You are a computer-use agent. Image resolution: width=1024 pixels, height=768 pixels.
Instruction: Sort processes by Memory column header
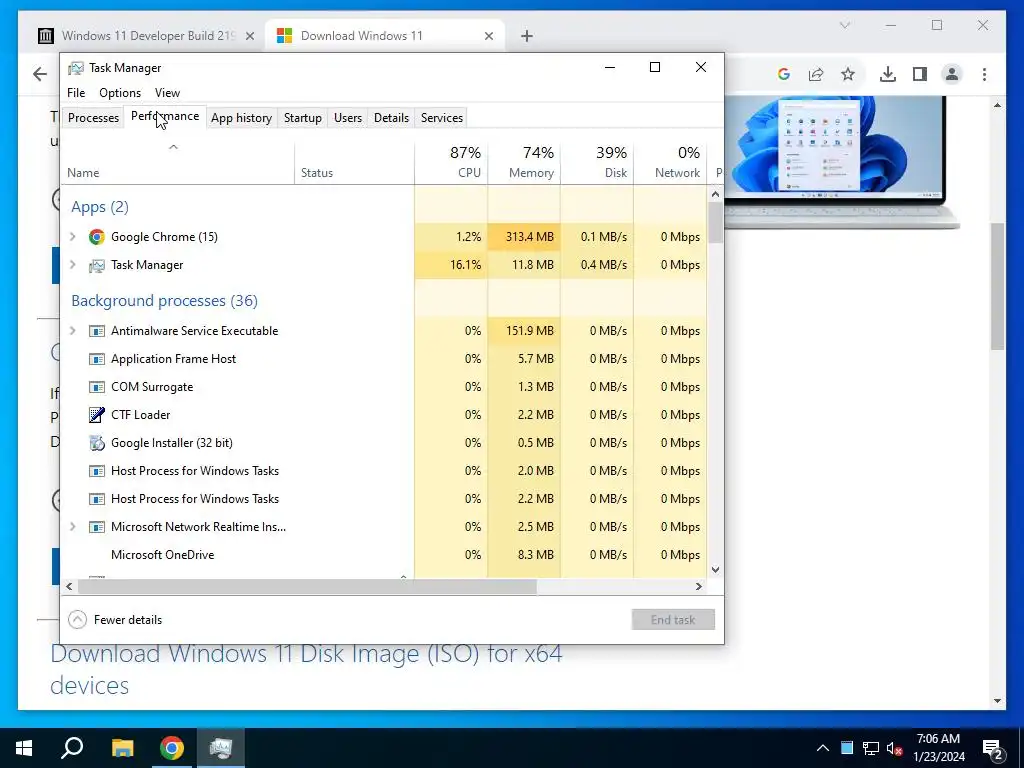pos(524,161)
